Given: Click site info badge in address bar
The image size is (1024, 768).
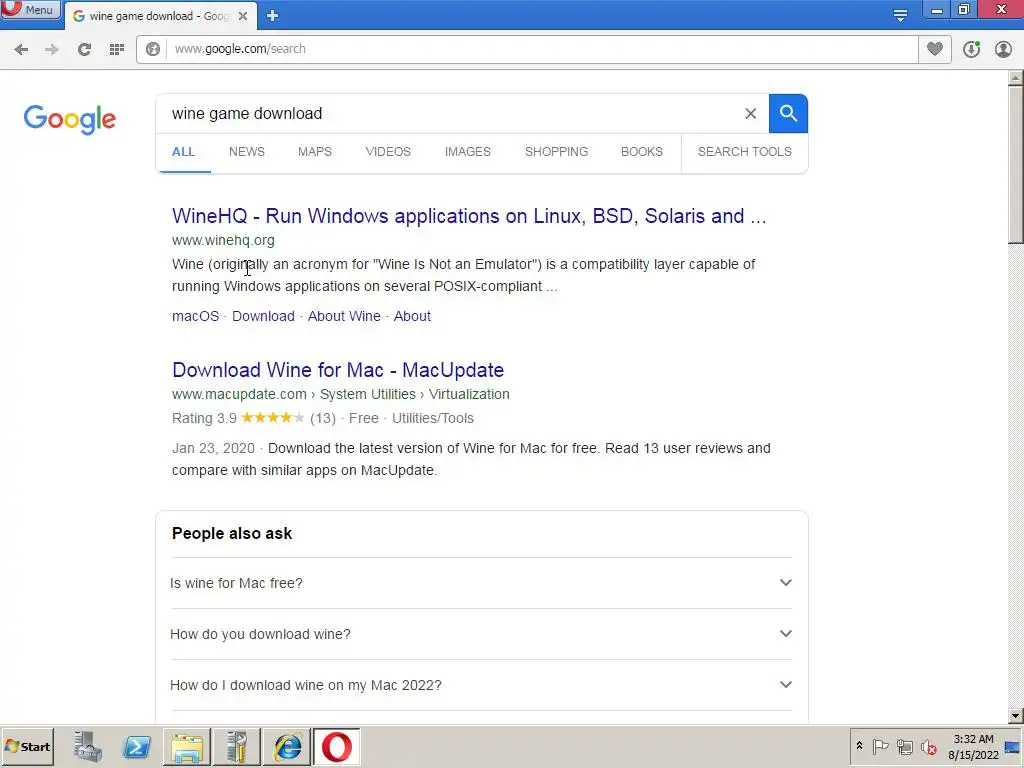Looking at the screenshot, I should tap(153, 49).
